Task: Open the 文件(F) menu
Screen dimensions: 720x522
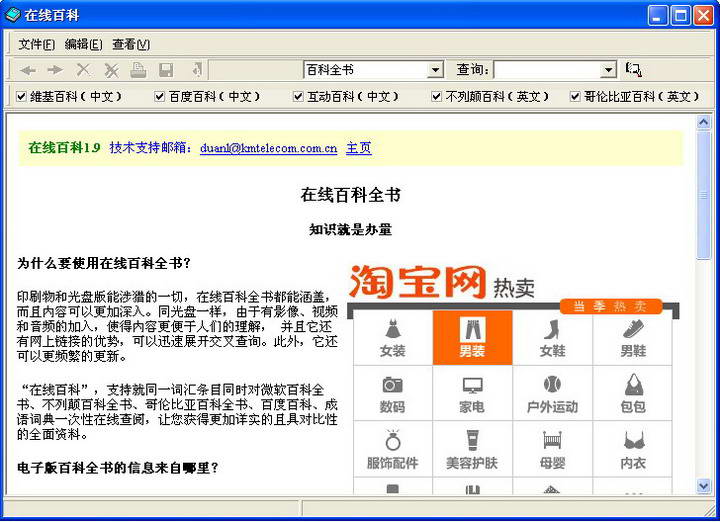Action: pyautogui.click(x=36, y=44)
